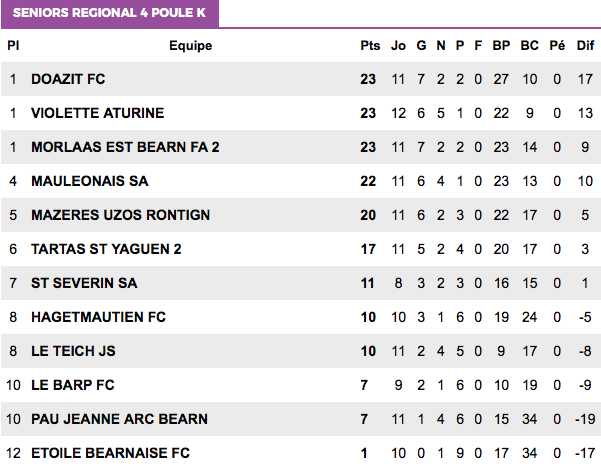Click the LE BARP FC team name

[73, 385]
